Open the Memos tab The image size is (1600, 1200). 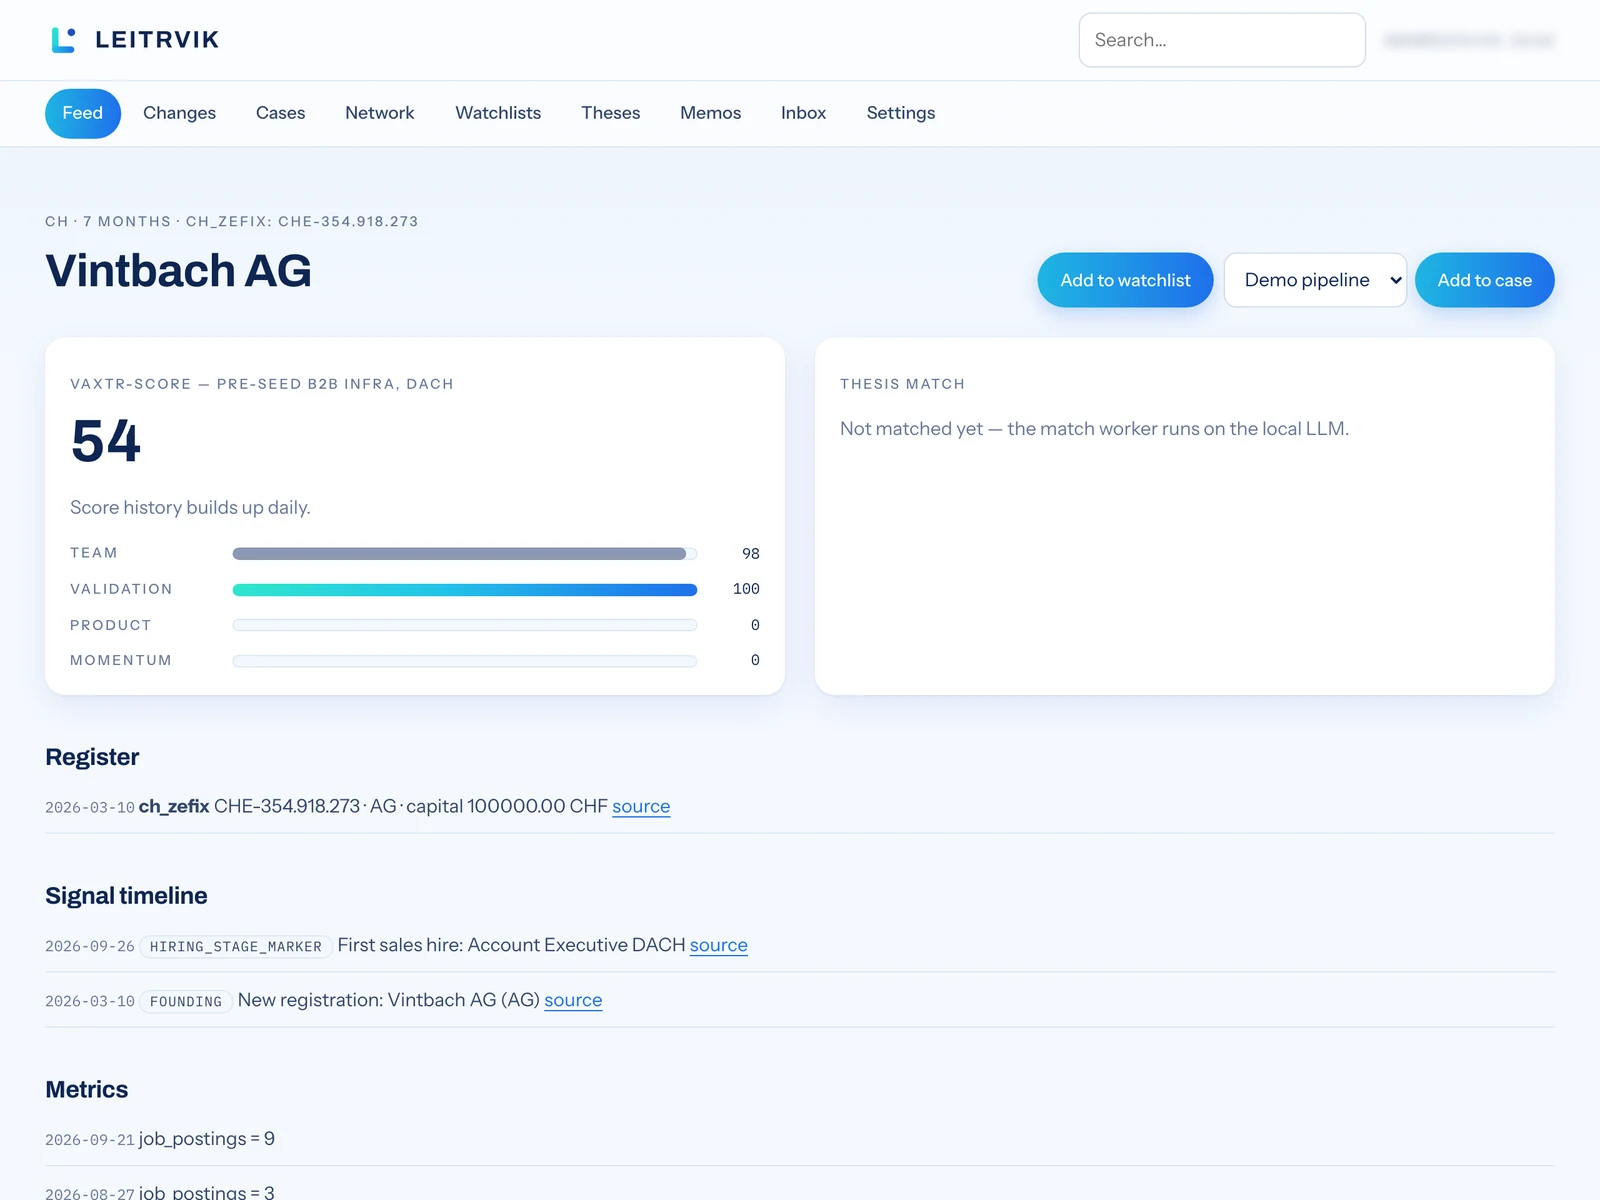[710, 113]
